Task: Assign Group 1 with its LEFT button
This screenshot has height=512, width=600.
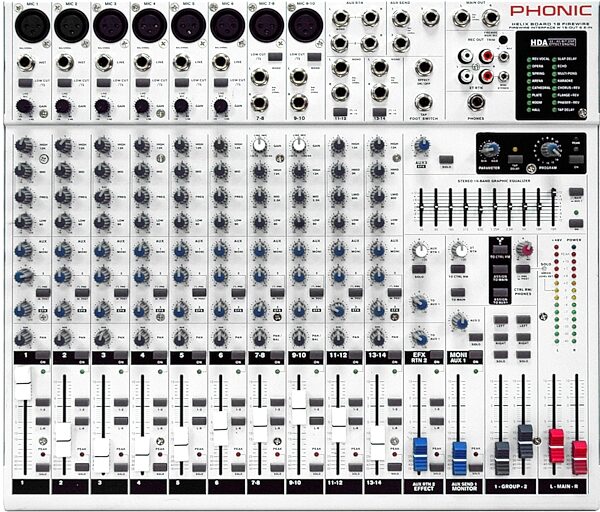Action: tap(501, 320)
